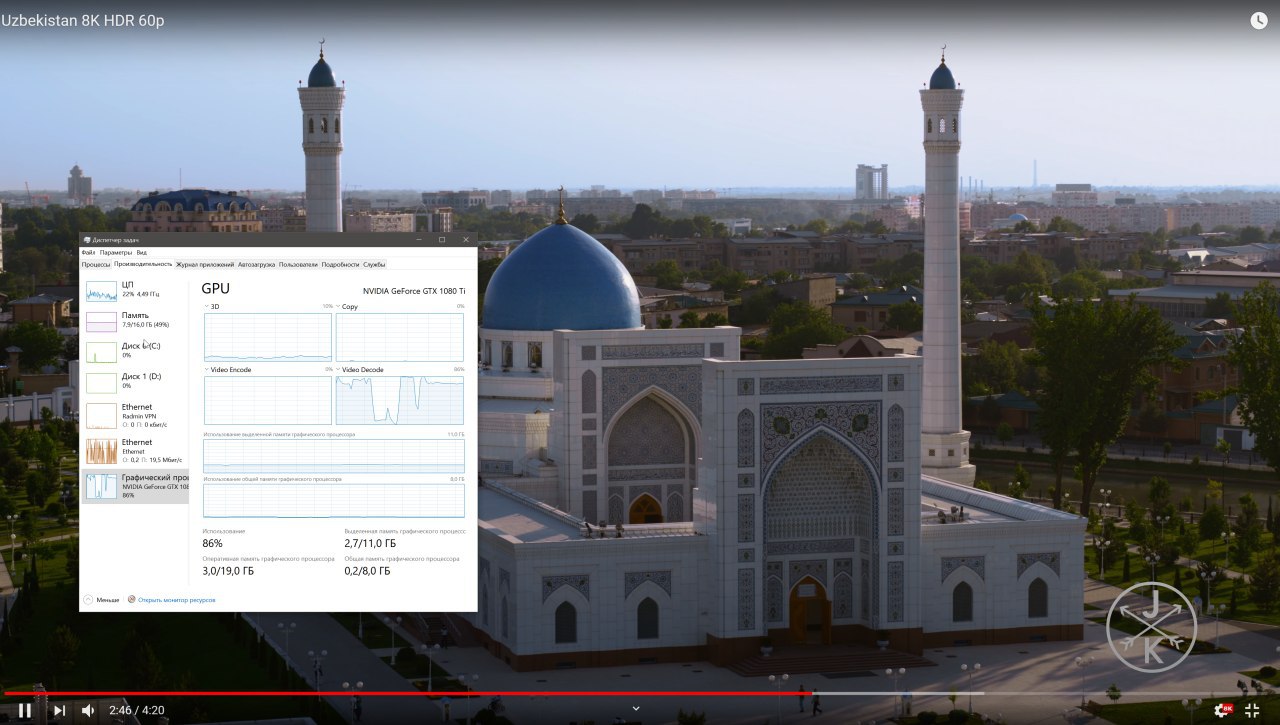Open the Вид menu in Task Manager
1280x725 pixels.
[x=142, y=253]
